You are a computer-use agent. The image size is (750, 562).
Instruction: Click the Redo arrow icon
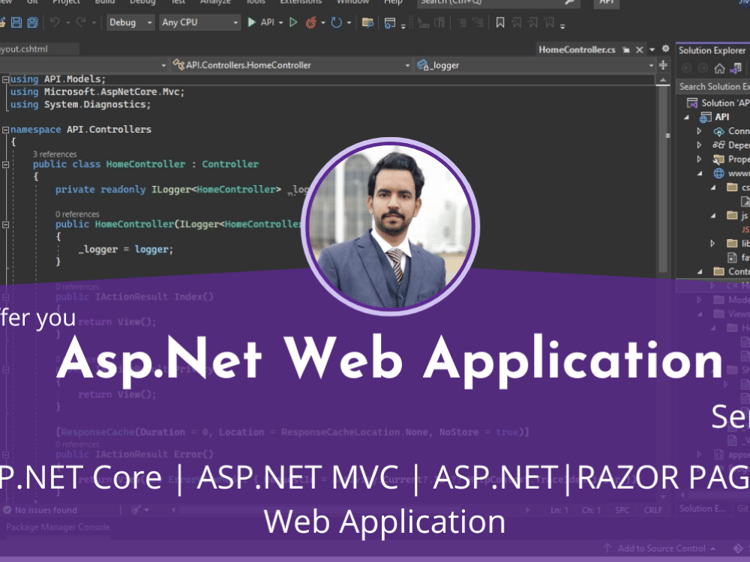81,22
